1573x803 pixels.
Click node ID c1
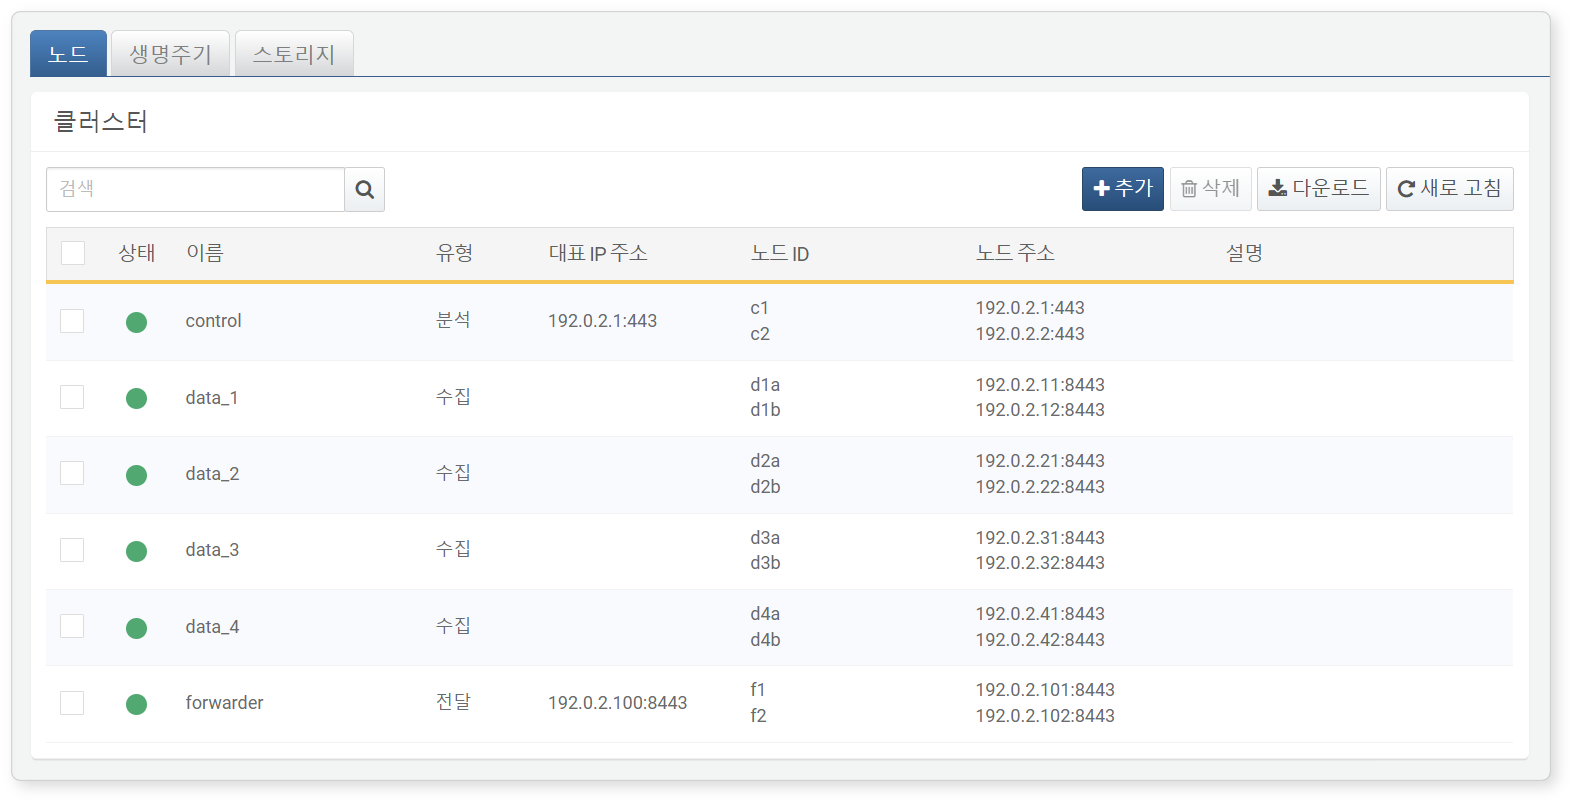[760, 308]
